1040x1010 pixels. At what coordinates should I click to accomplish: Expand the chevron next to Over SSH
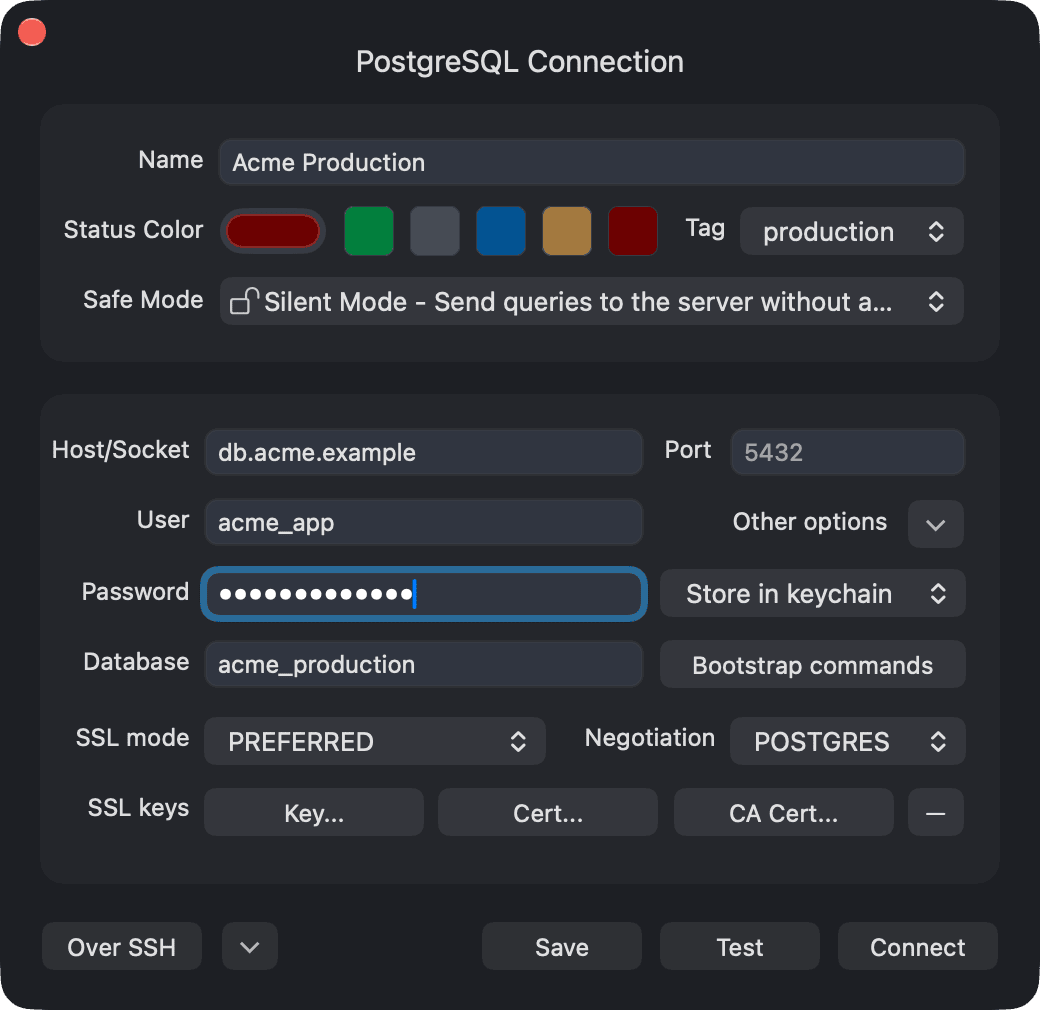click(250, 946)
